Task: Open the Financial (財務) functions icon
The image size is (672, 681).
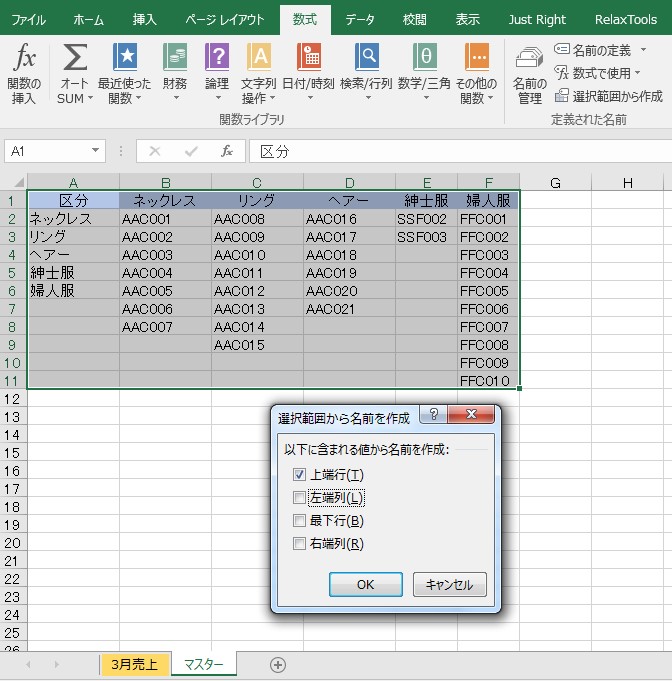Action: pyautogui.click(x=175, y=57)
